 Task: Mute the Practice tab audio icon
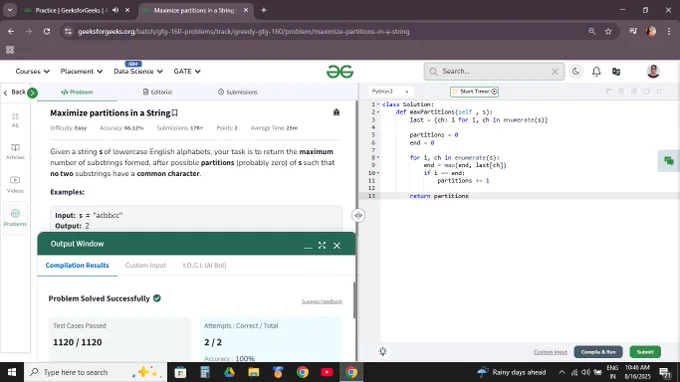(x=115, y=10)
